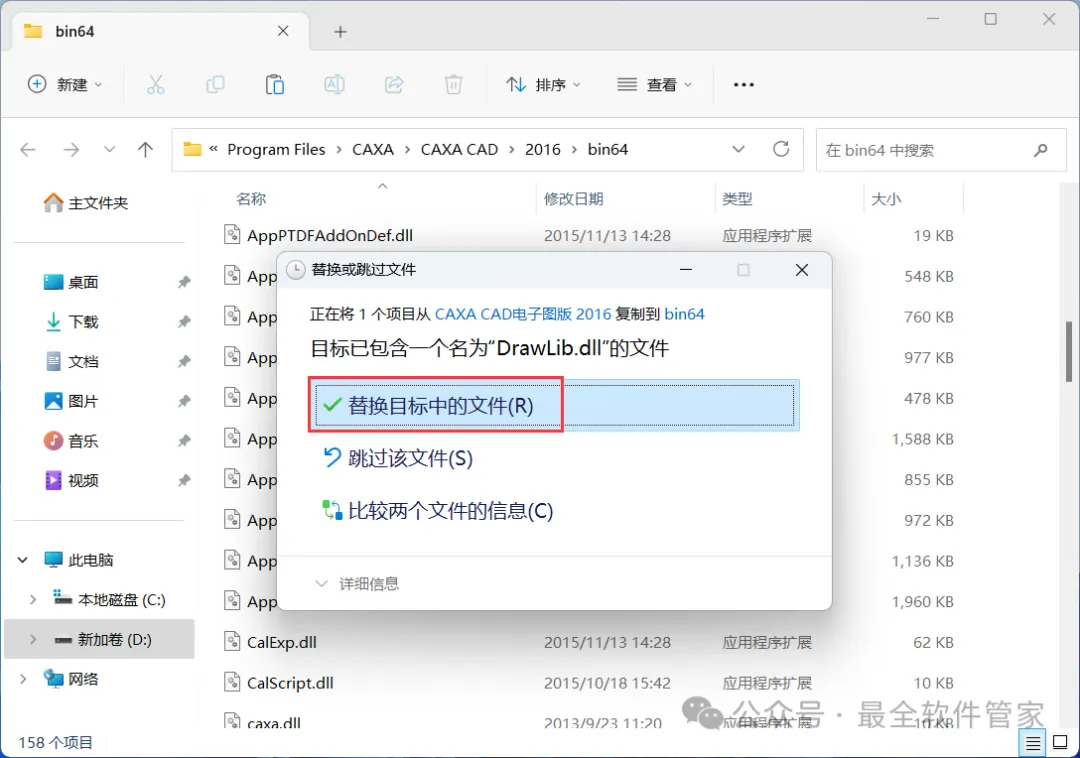Open 图片 pictures in sidebar
1080x758 pixels.
click(x=83, y=401)
